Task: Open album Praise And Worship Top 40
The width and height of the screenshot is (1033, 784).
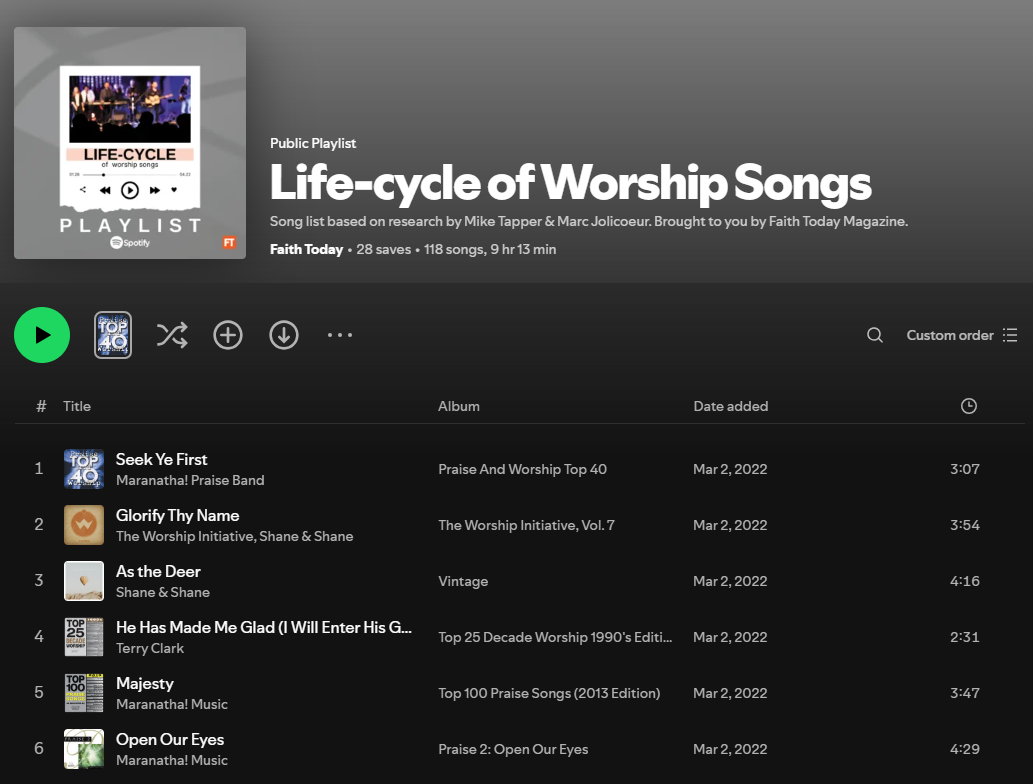Action: click(522, 469)
